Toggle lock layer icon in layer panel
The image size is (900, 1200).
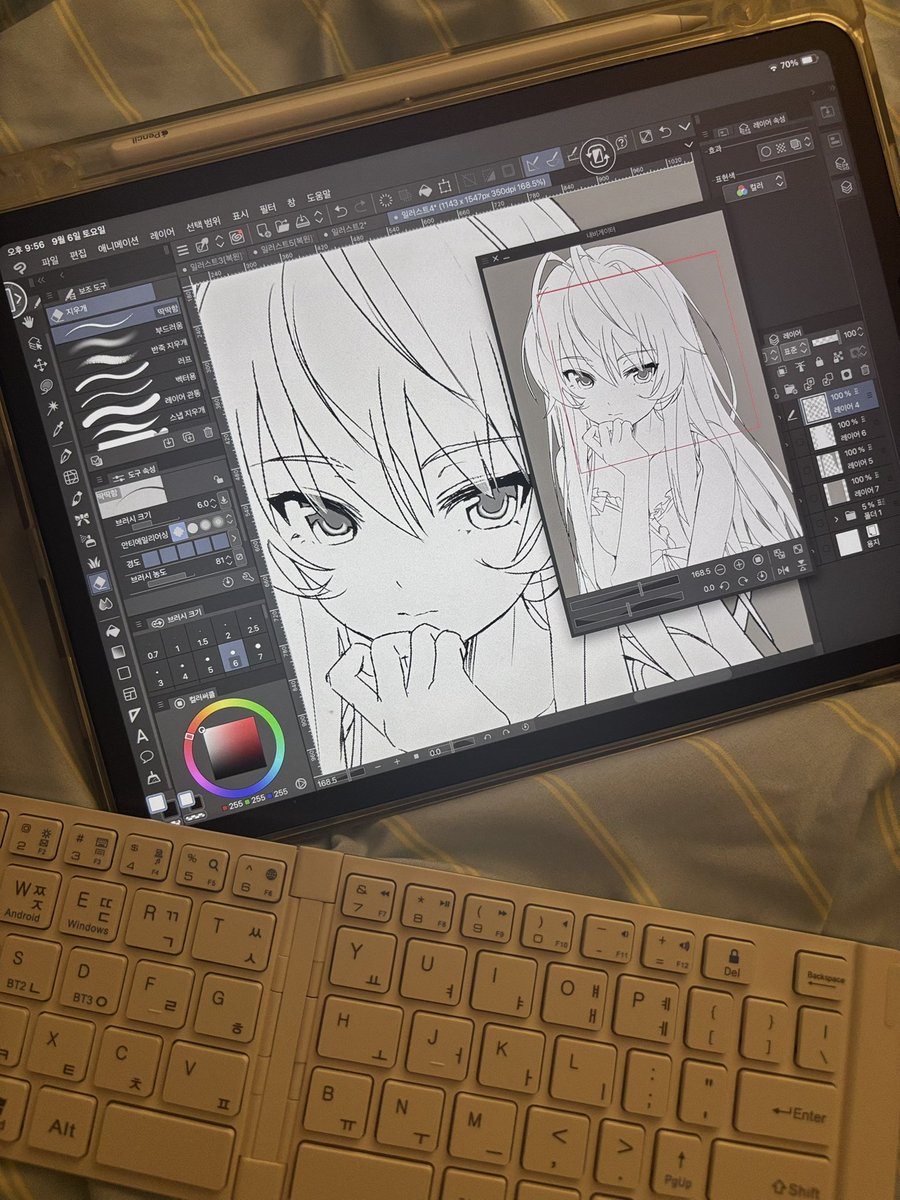click(819, 361)
